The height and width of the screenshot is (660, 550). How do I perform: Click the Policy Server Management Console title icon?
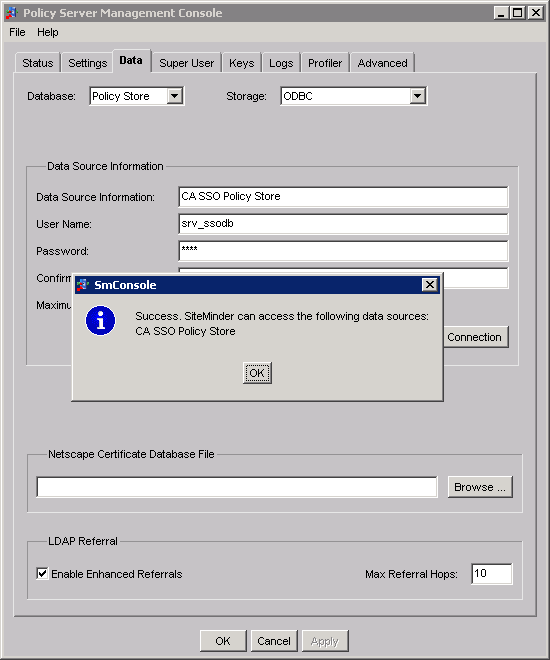pyautogui.click(x=11, y=13)
